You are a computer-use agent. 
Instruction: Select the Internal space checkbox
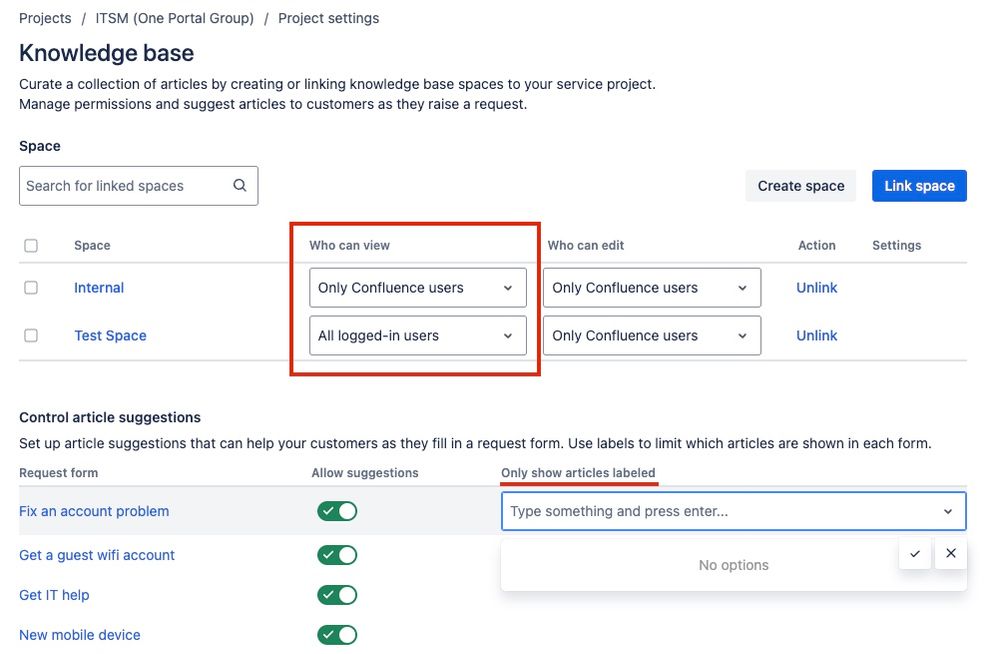(31, 287)
